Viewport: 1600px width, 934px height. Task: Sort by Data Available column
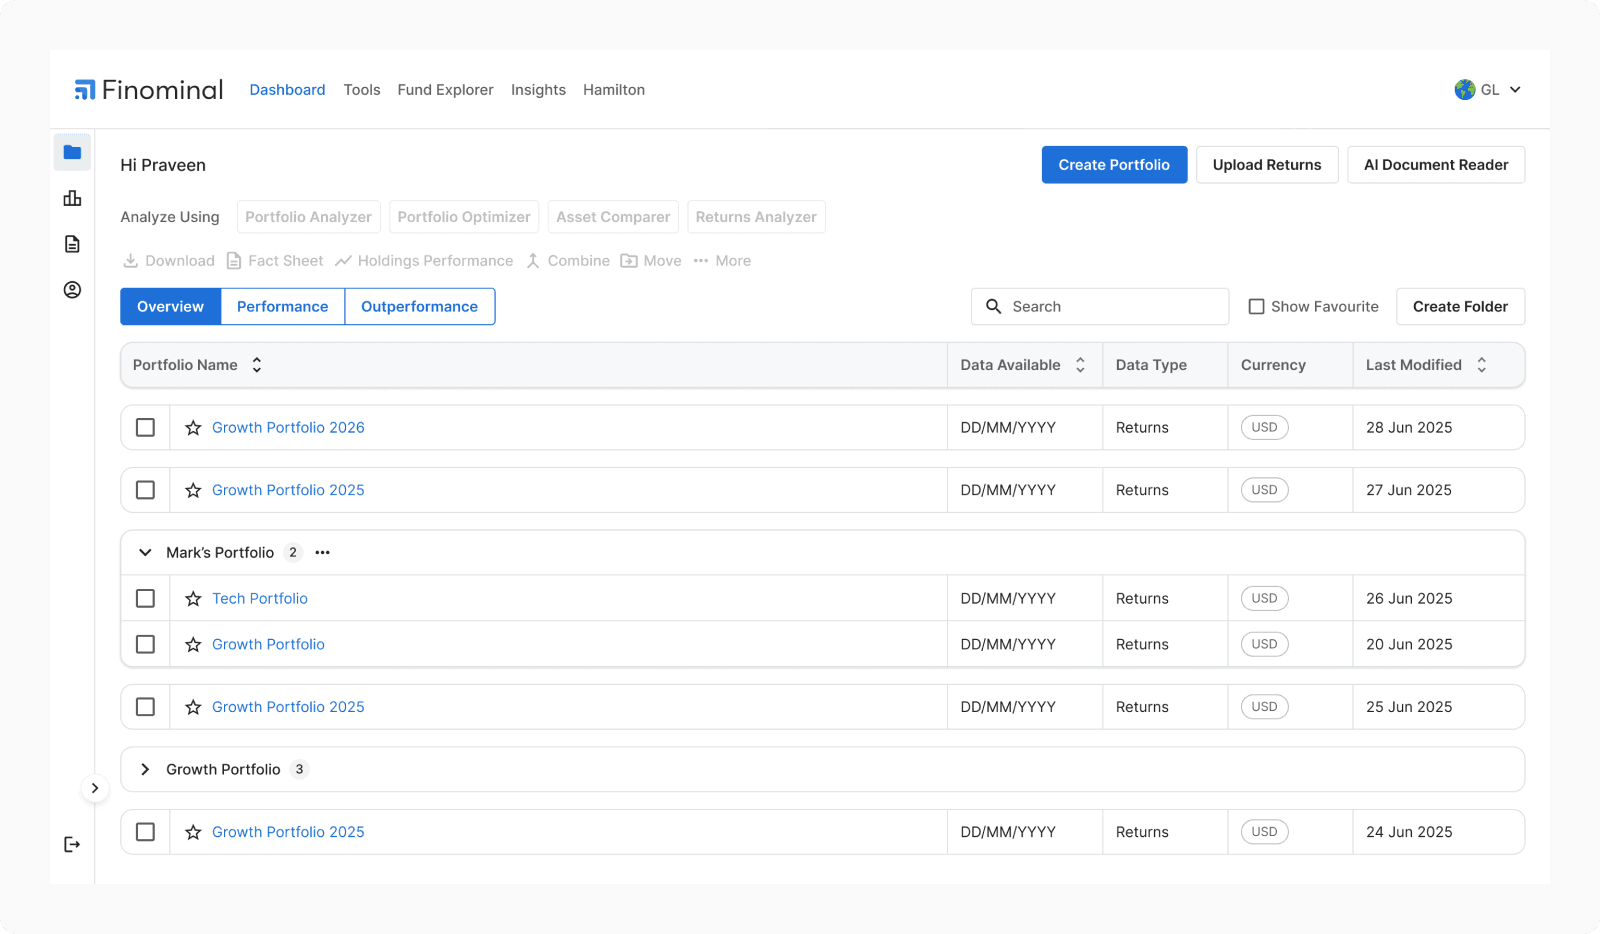click(x=1080, y=365)
